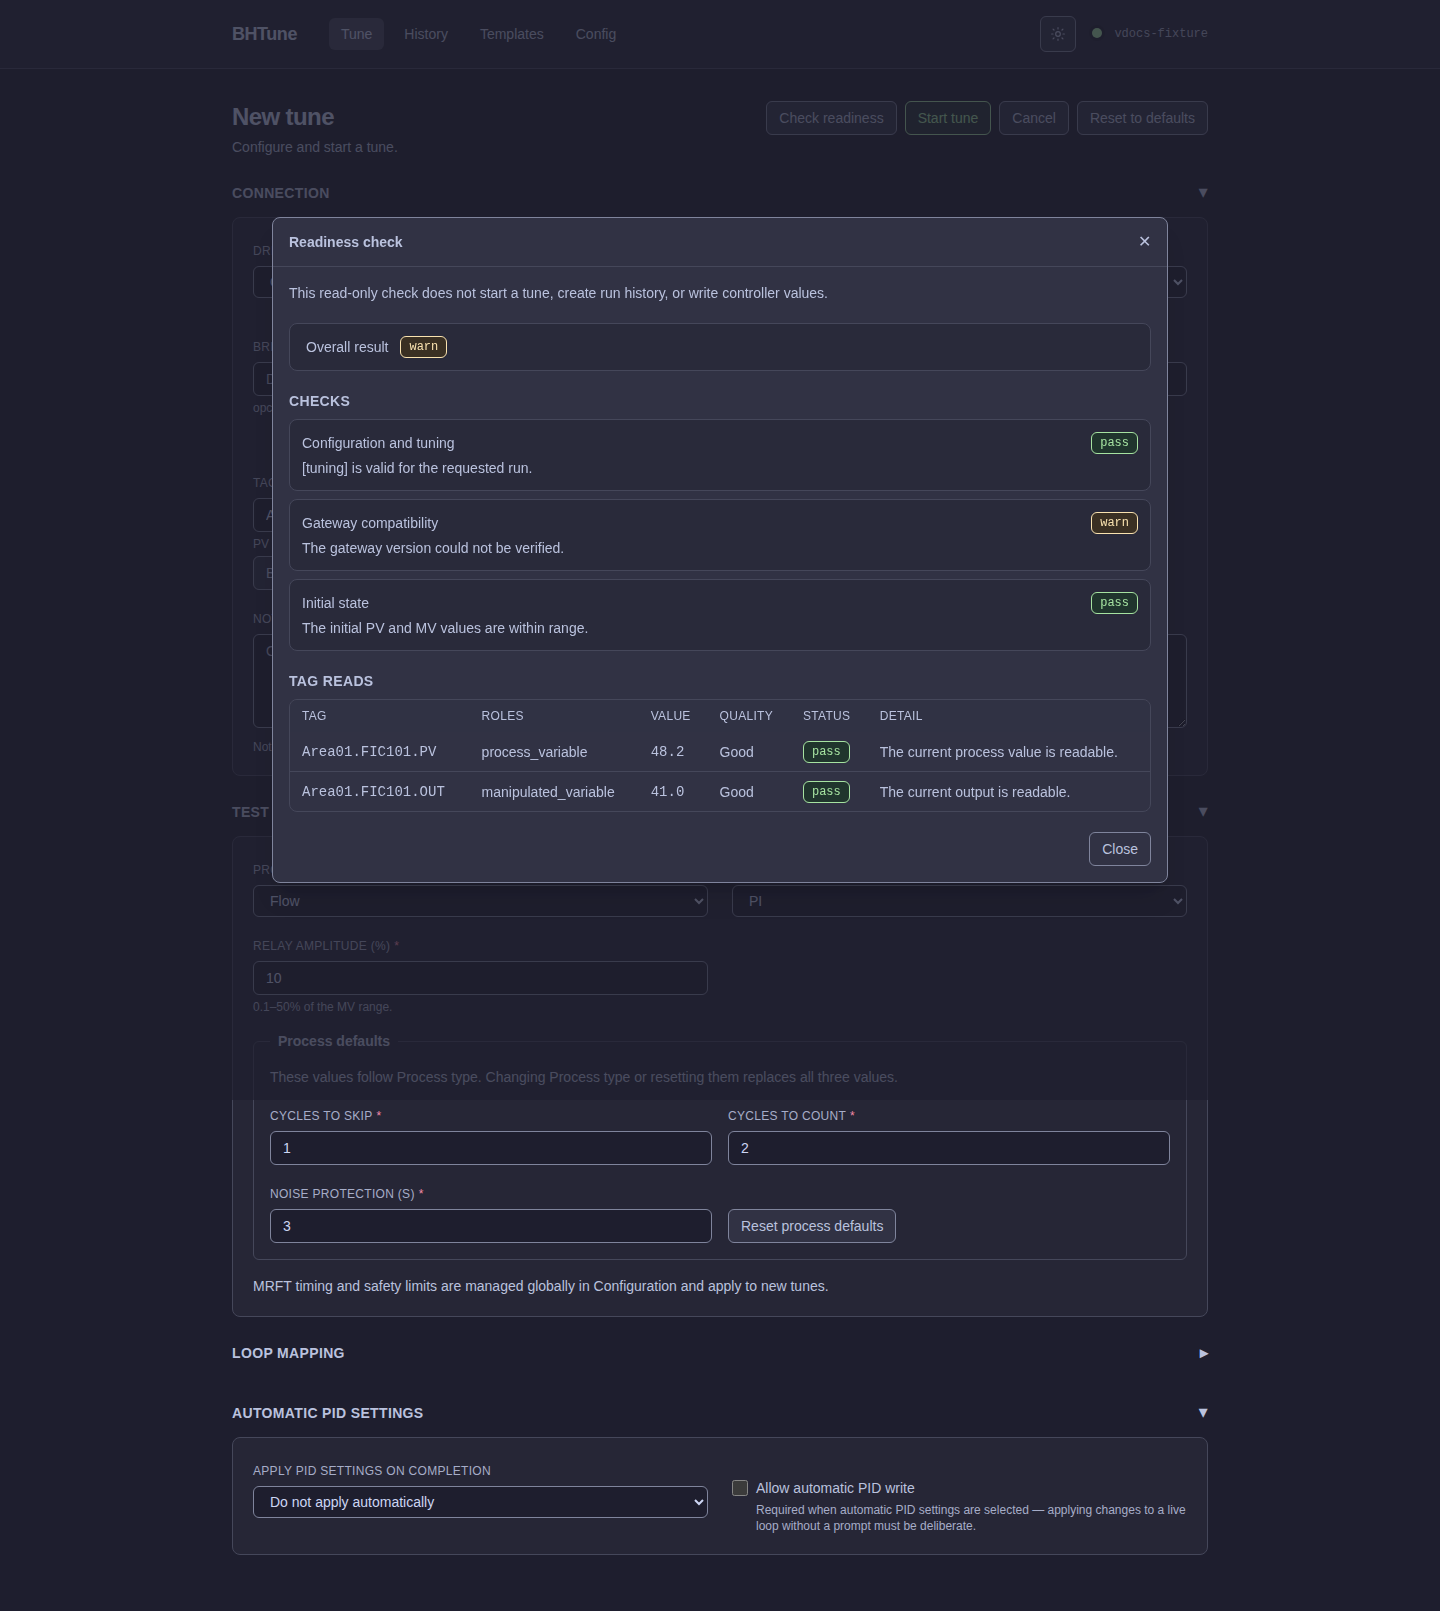The image size is (1440, 1611).
Task: Open the Tune tab
Action: pyautogui.click(x=356, y=34)
